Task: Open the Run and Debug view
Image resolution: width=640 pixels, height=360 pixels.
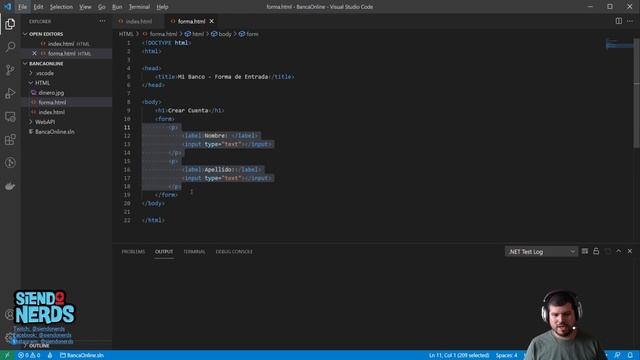Action: [x=10, y=93]
